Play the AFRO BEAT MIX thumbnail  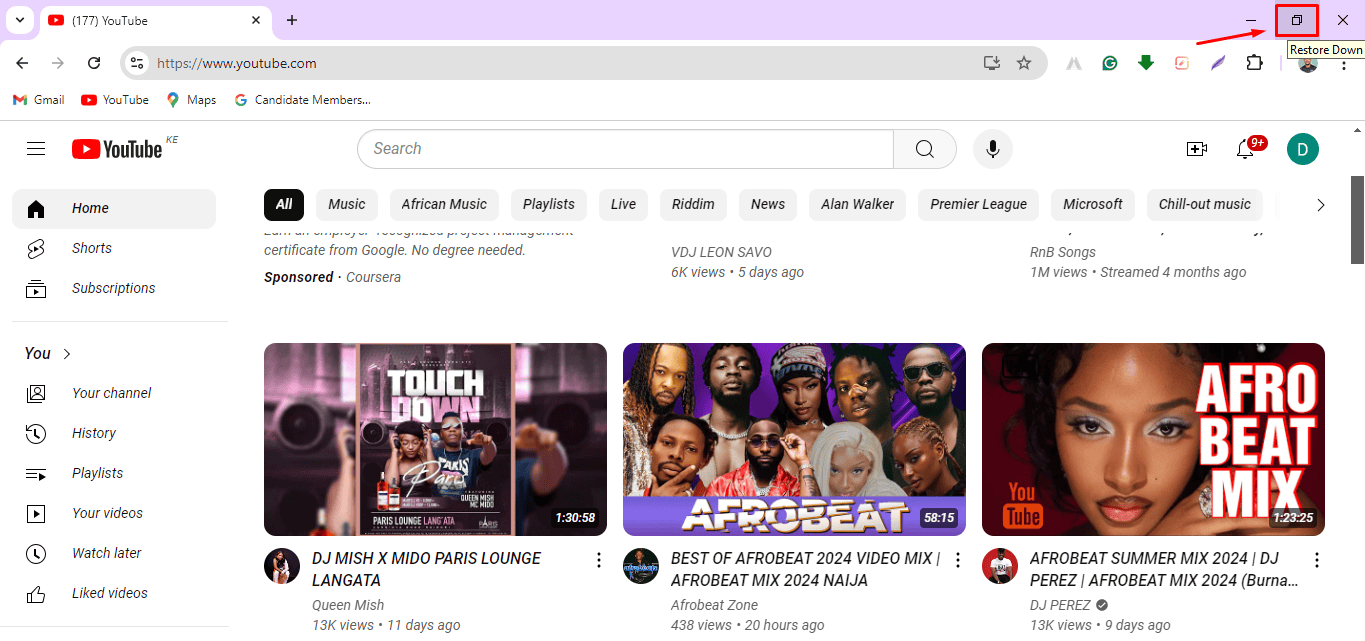pyautogui.click(x=1153, y=440)
